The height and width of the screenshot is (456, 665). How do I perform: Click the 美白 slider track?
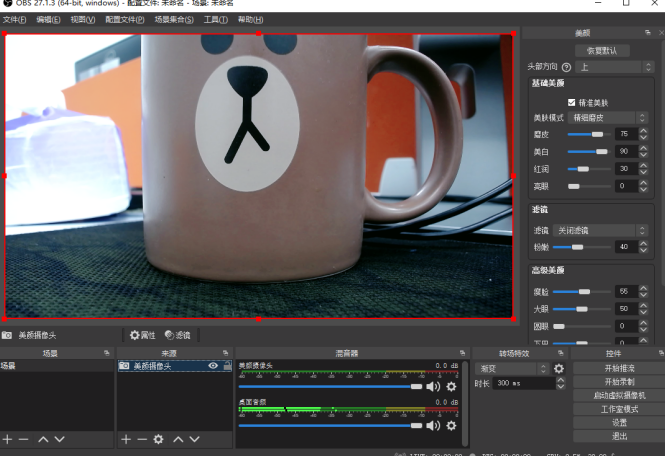(588, 151)
